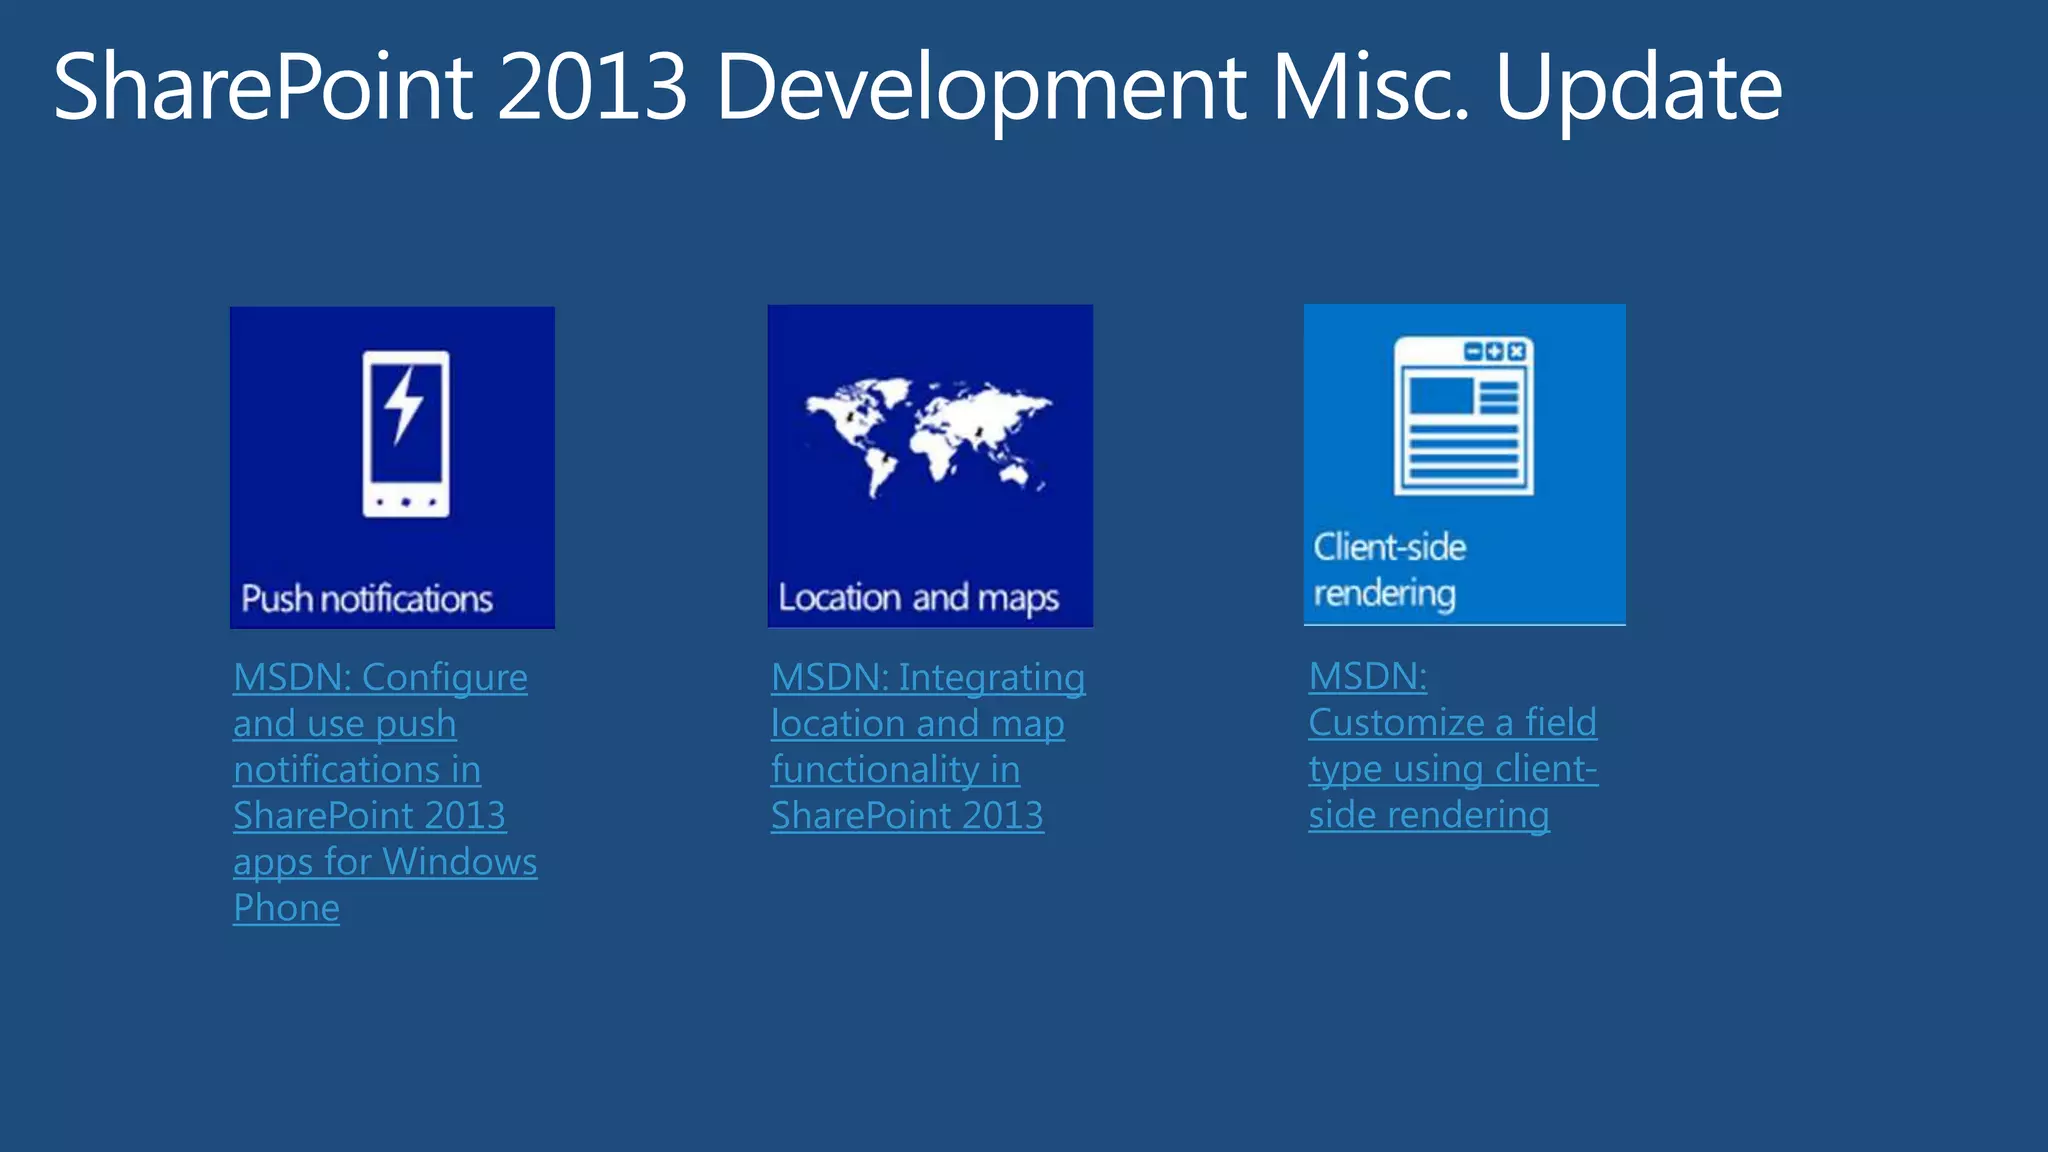Select the "Location and maps" tile label
Screen dimensions: 2048x1152
click(918, 598)
